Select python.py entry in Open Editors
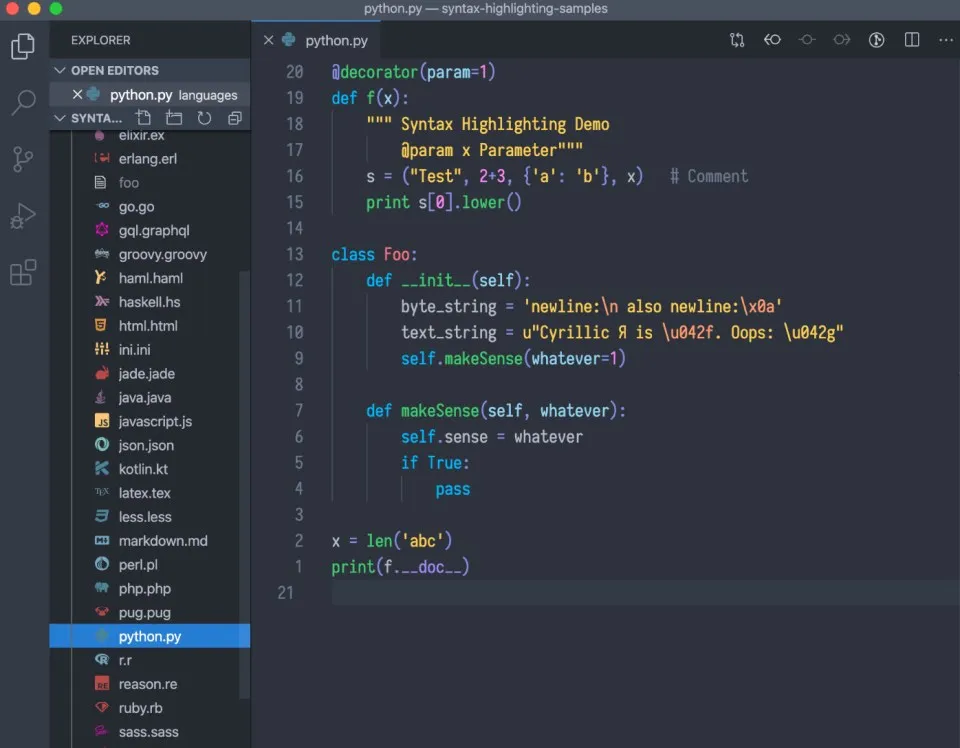 click(x=149, y=94)
